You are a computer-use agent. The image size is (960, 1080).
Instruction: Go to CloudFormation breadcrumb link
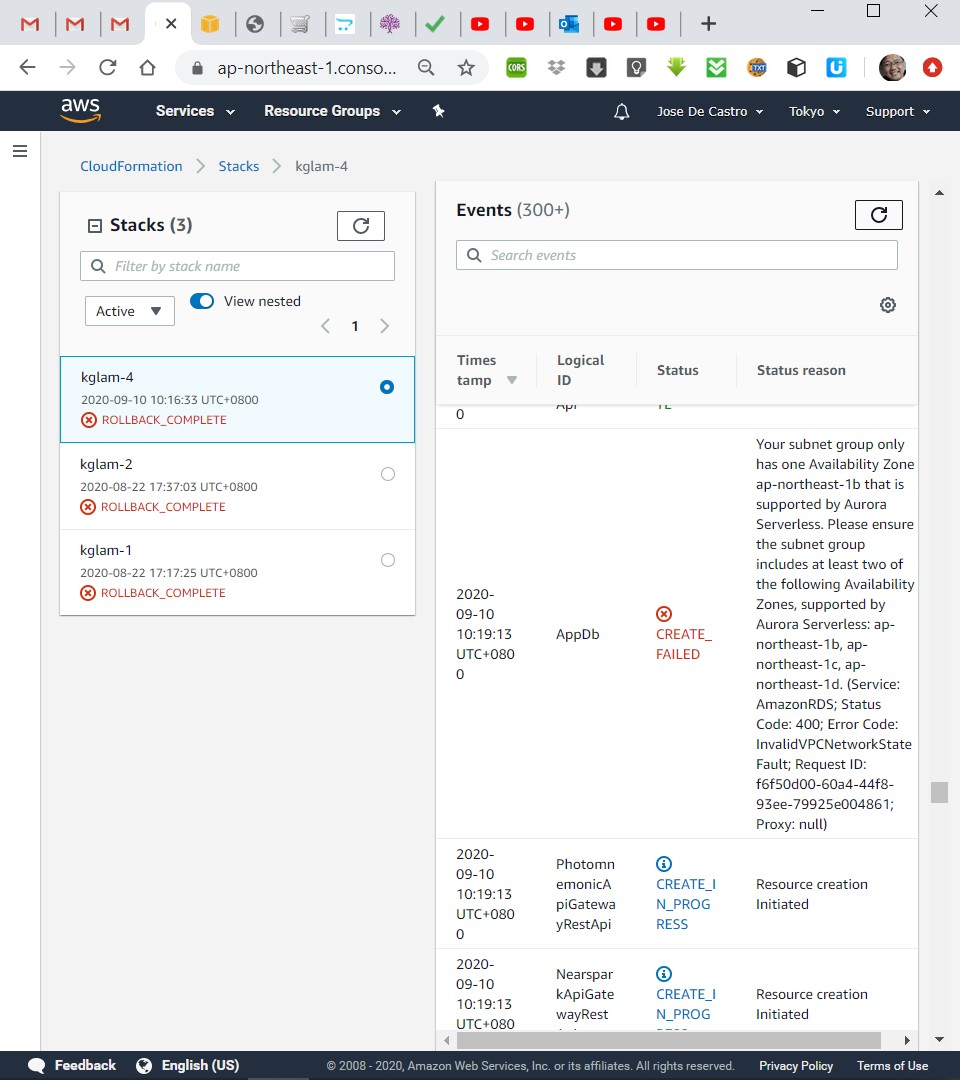[131, 166]
